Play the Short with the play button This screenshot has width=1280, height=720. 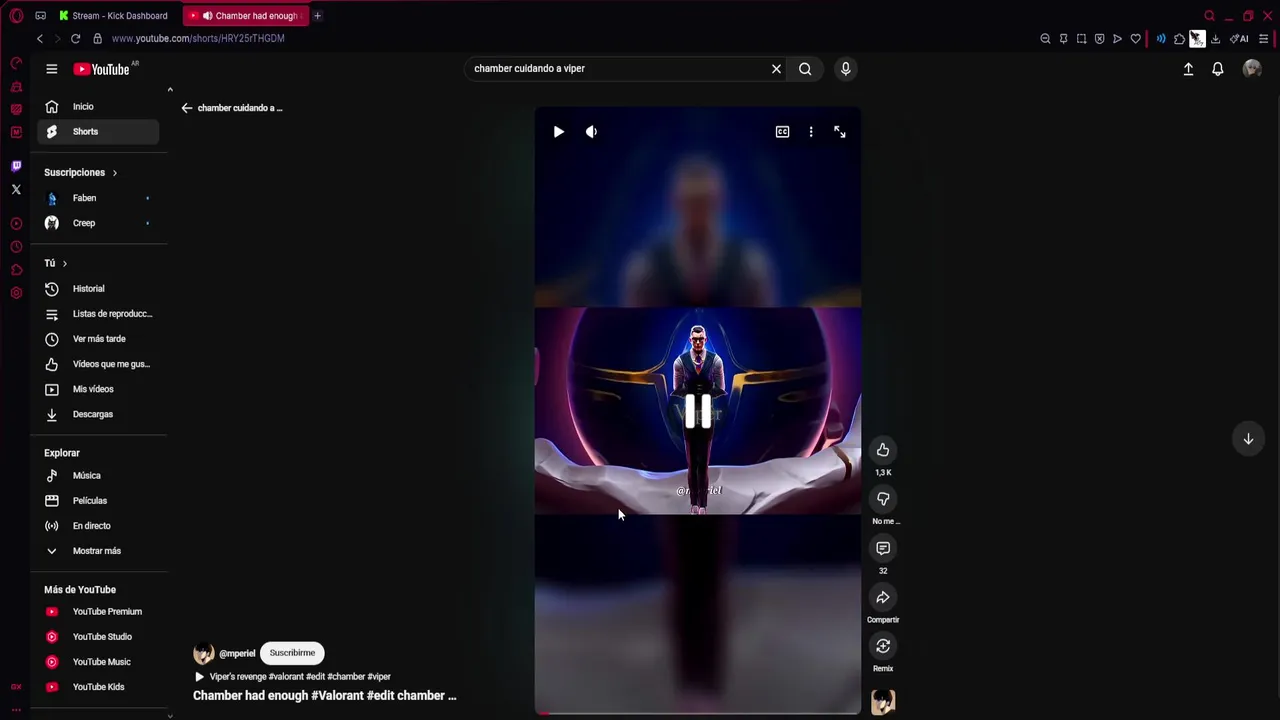(559, 132)
